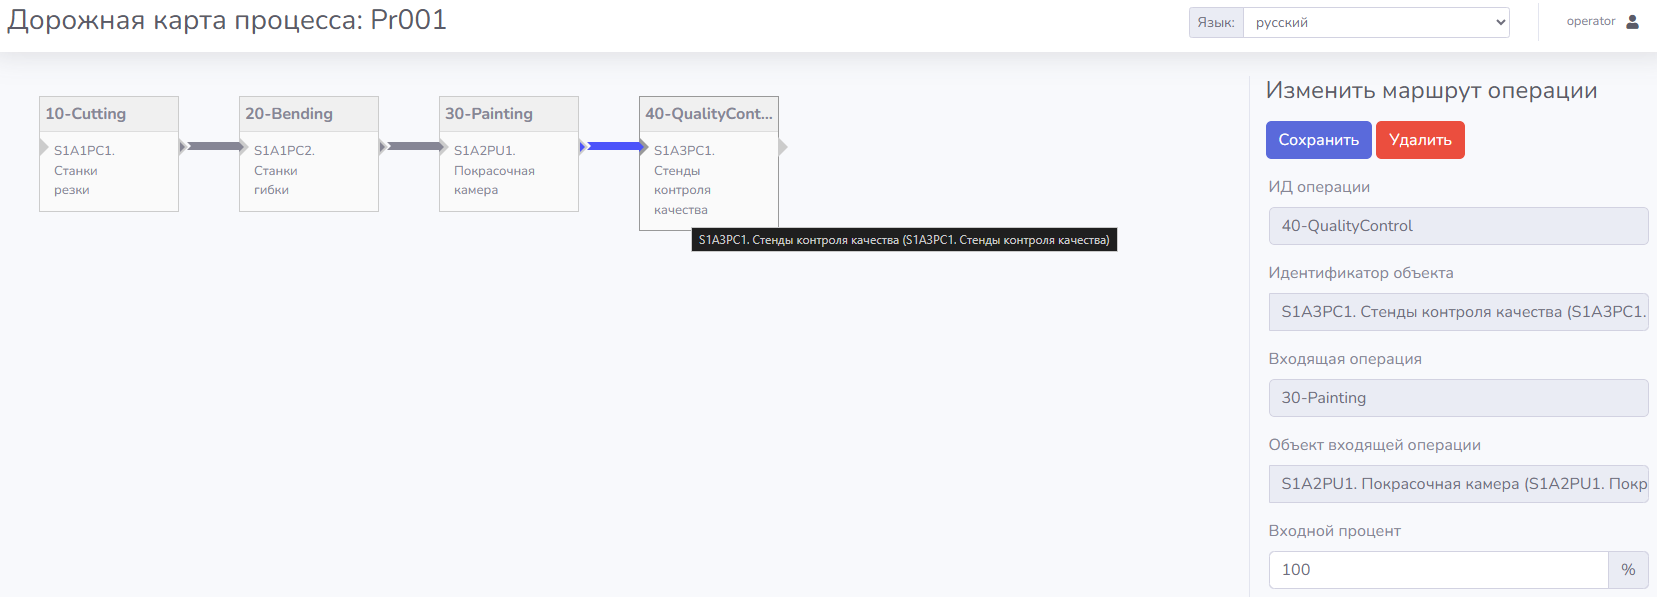Click the output port arrow of 40-QualityControl node
Image resolution: width=1657 pixels, height=597 pixels.
click(x=783, y=147)
